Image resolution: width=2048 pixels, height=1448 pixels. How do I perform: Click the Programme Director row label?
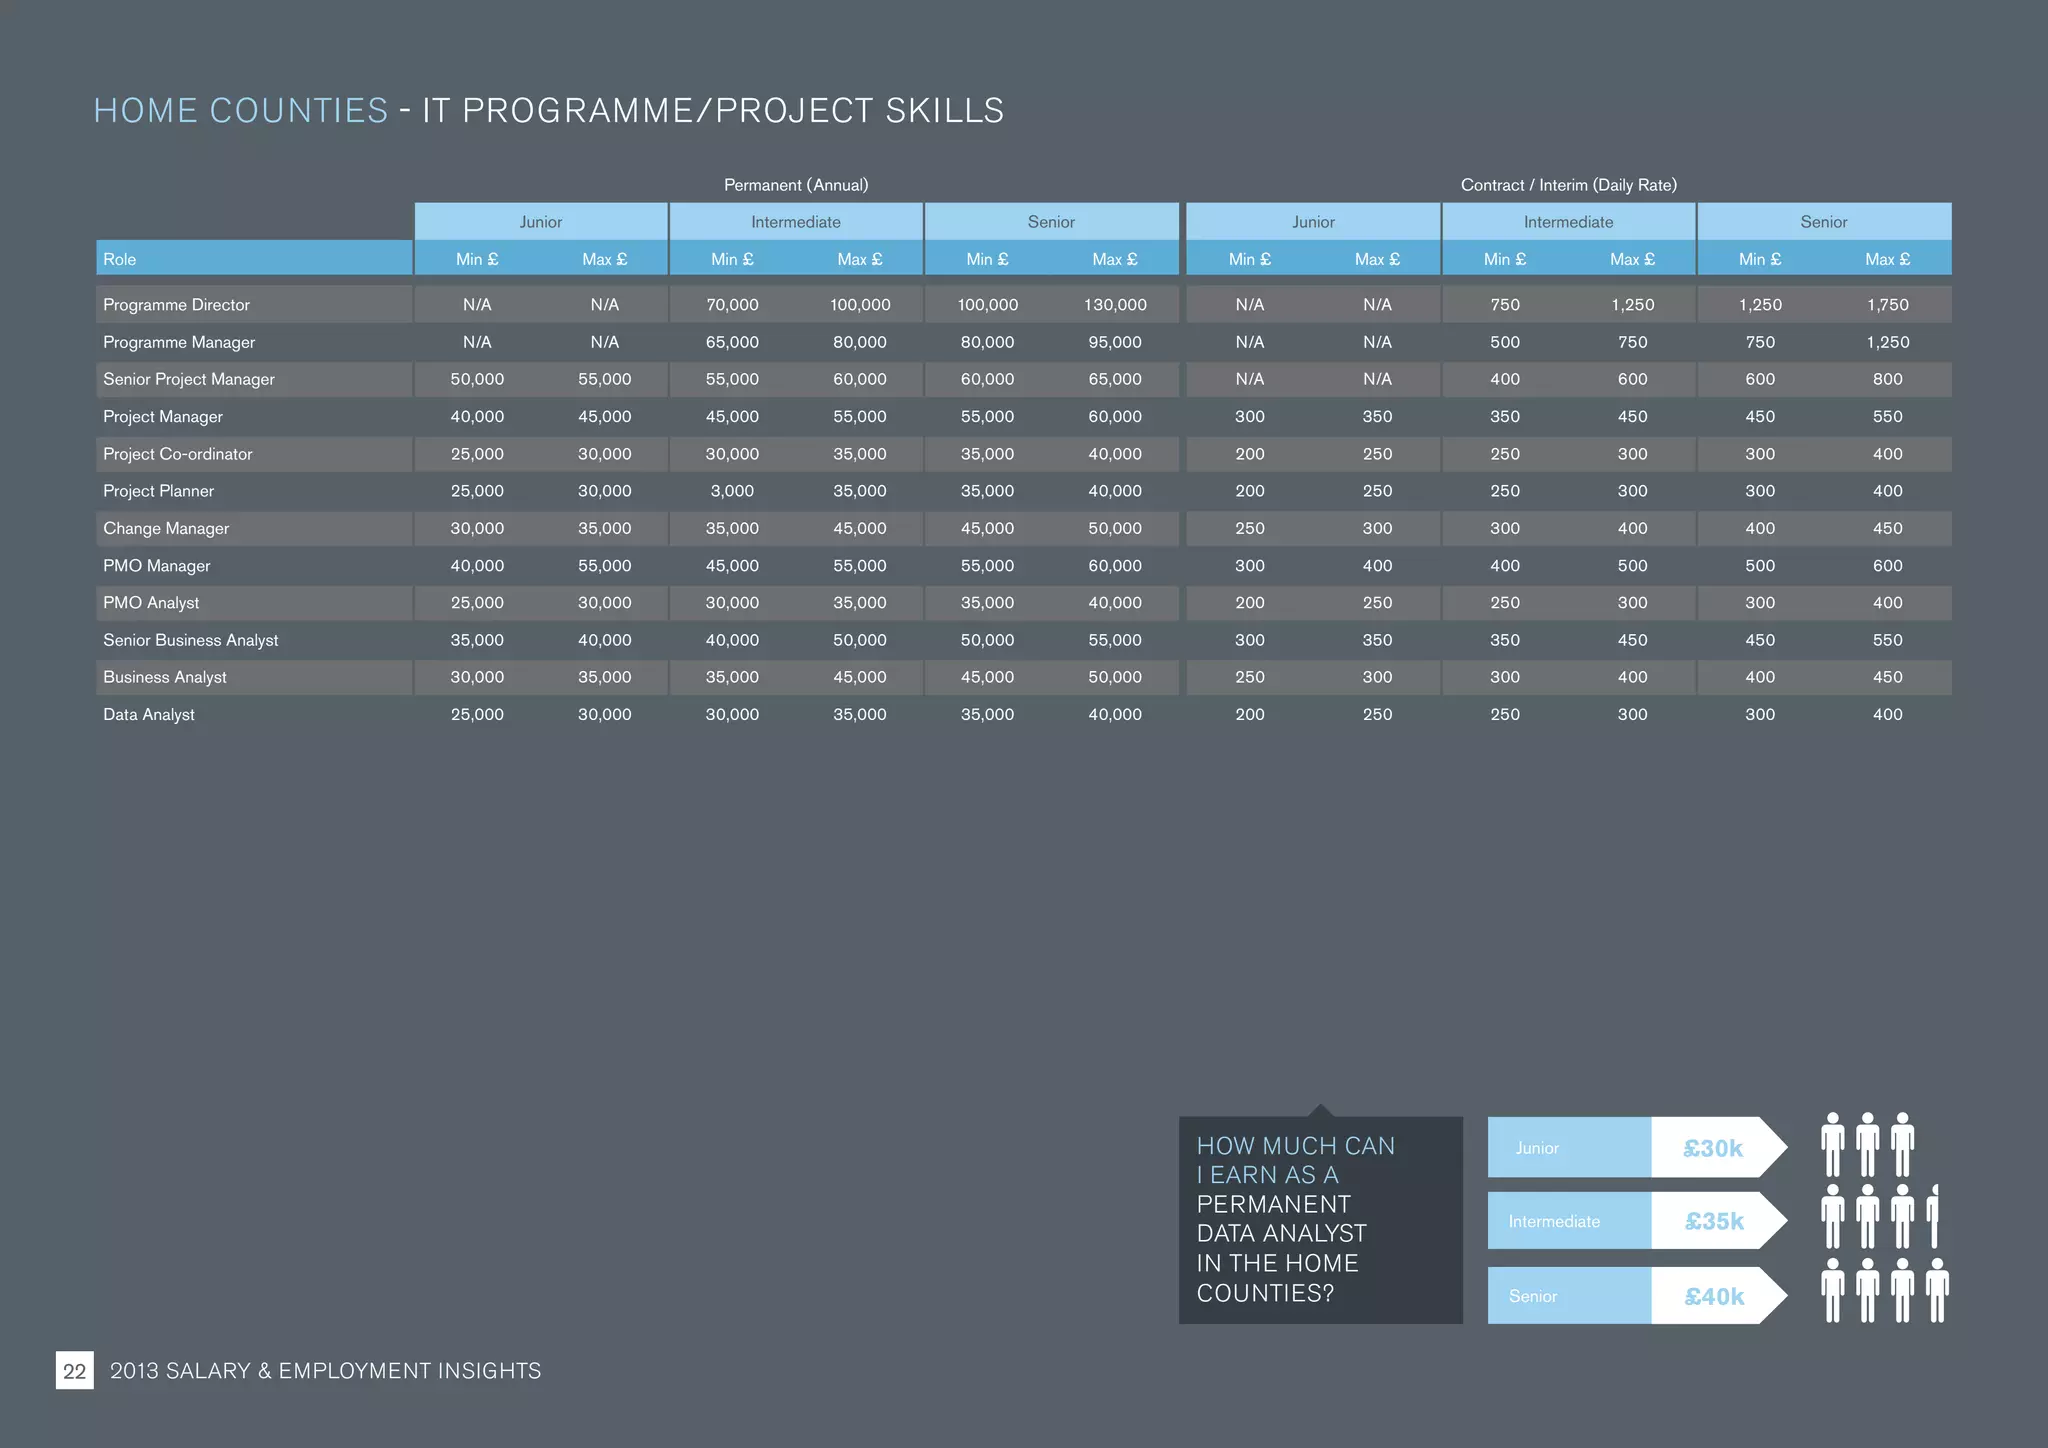tap(177, 305)
